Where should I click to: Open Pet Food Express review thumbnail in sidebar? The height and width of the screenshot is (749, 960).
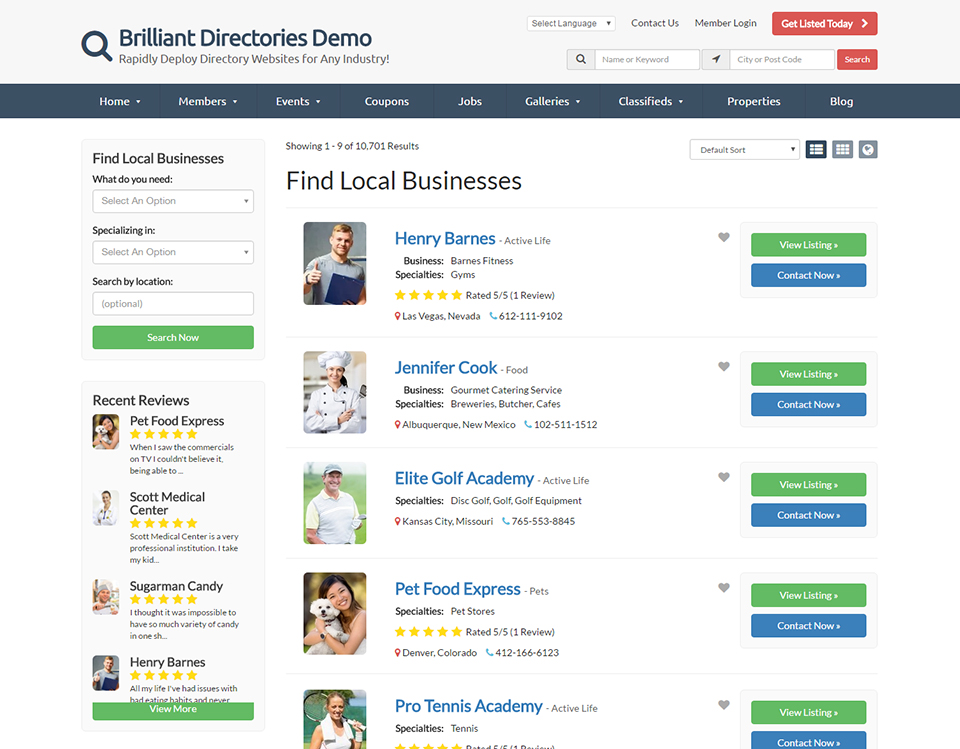pos(106,432)
